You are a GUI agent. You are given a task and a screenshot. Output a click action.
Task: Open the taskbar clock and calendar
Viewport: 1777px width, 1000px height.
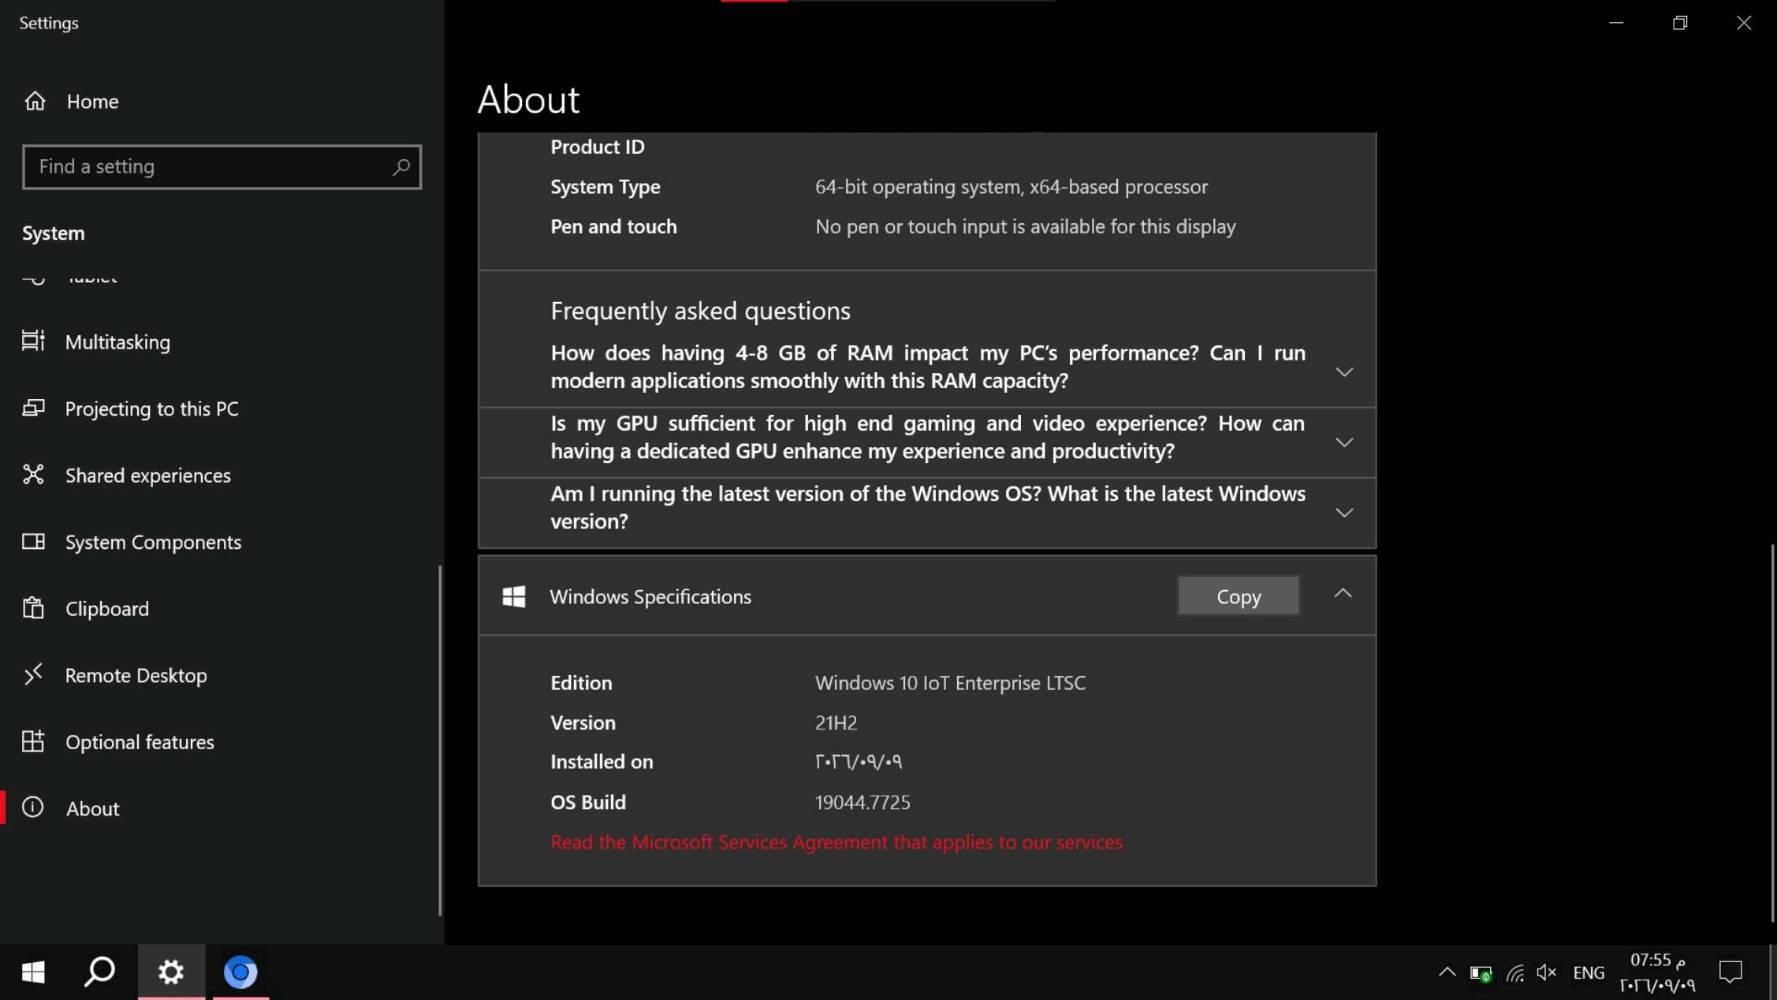click(x=1658, y=972)
